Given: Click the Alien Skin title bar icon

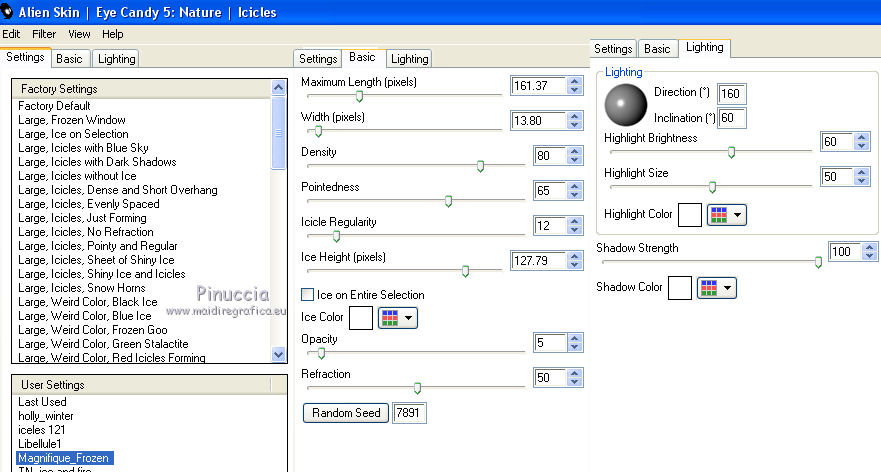Looking at the screenshot, I should tap(7, 11).
